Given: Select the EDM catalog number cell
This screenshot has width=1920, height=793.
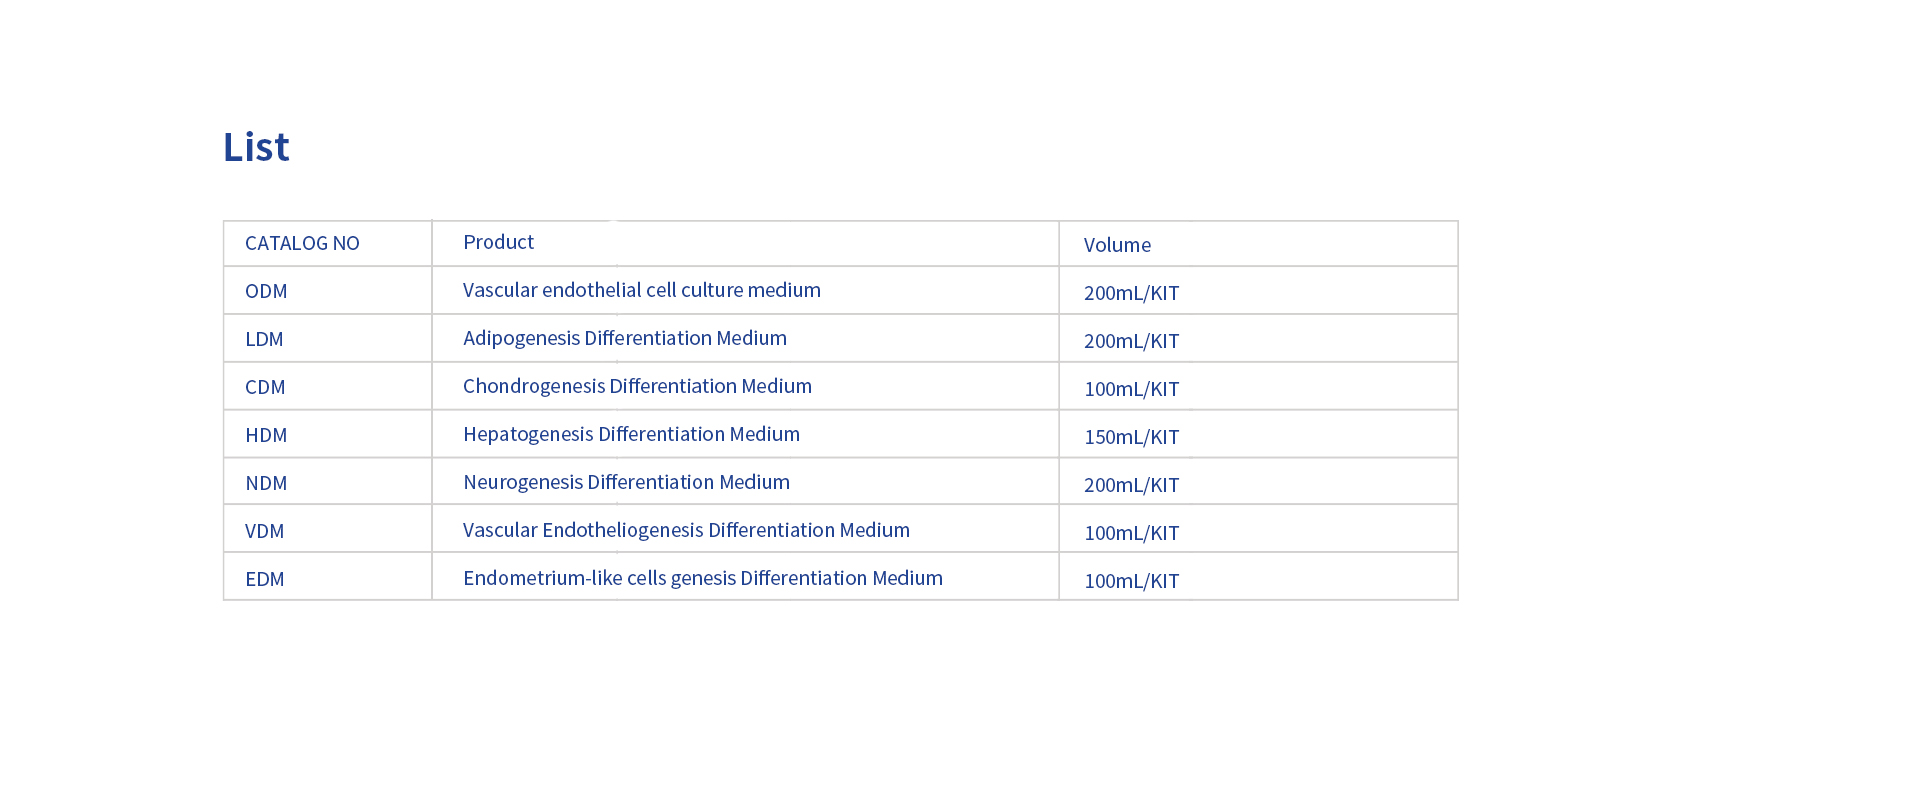Looking at the screenshot, I should (x=264, y=579).
